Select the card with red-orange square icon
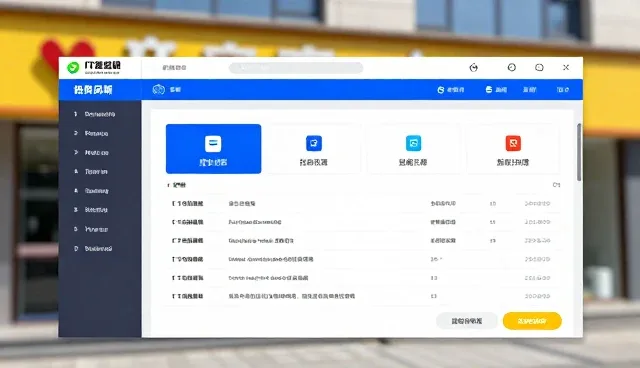Image resolution: width=640 pixels, height=368 pixels. click(x=513, y=149)
